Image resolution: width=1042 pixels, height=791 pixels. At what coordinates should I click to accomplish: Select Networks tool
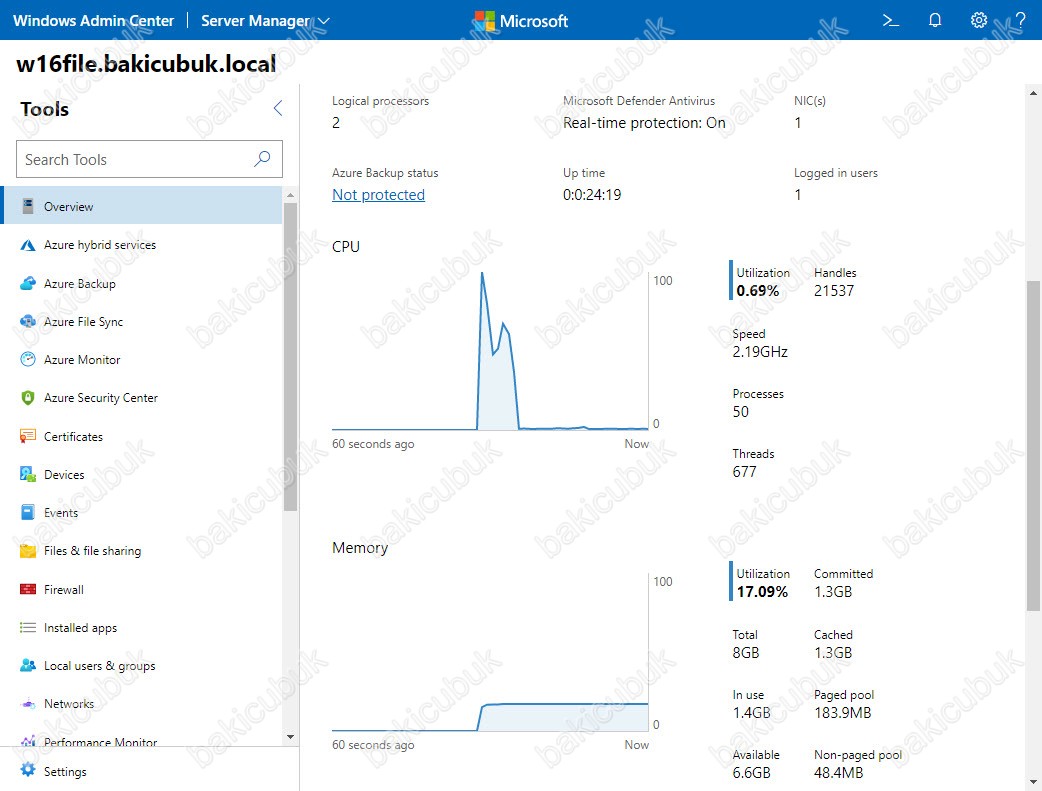142,703
